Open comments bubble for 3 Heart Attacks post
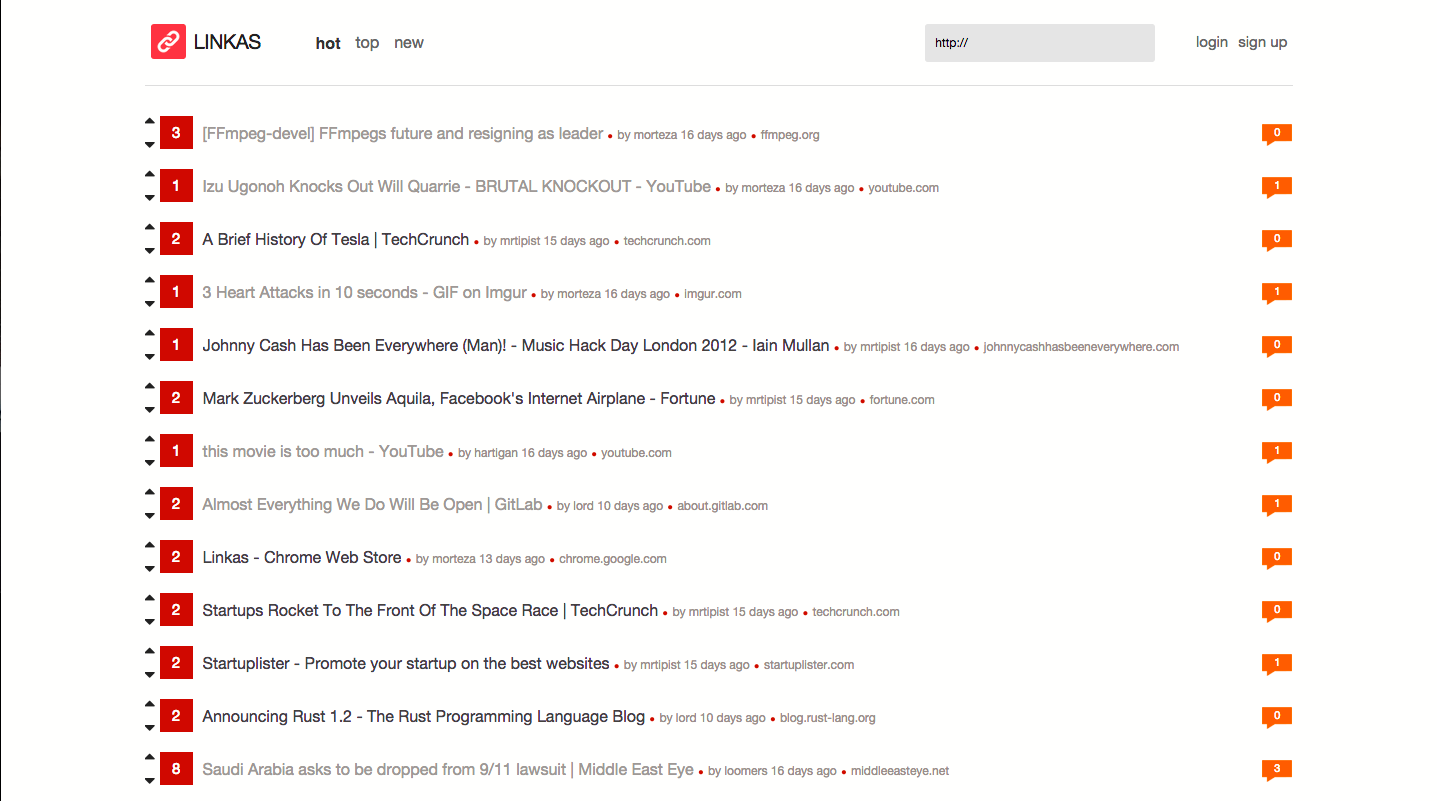The image size is (1437, 801). pyautogui.click(x=1277, y=293)
